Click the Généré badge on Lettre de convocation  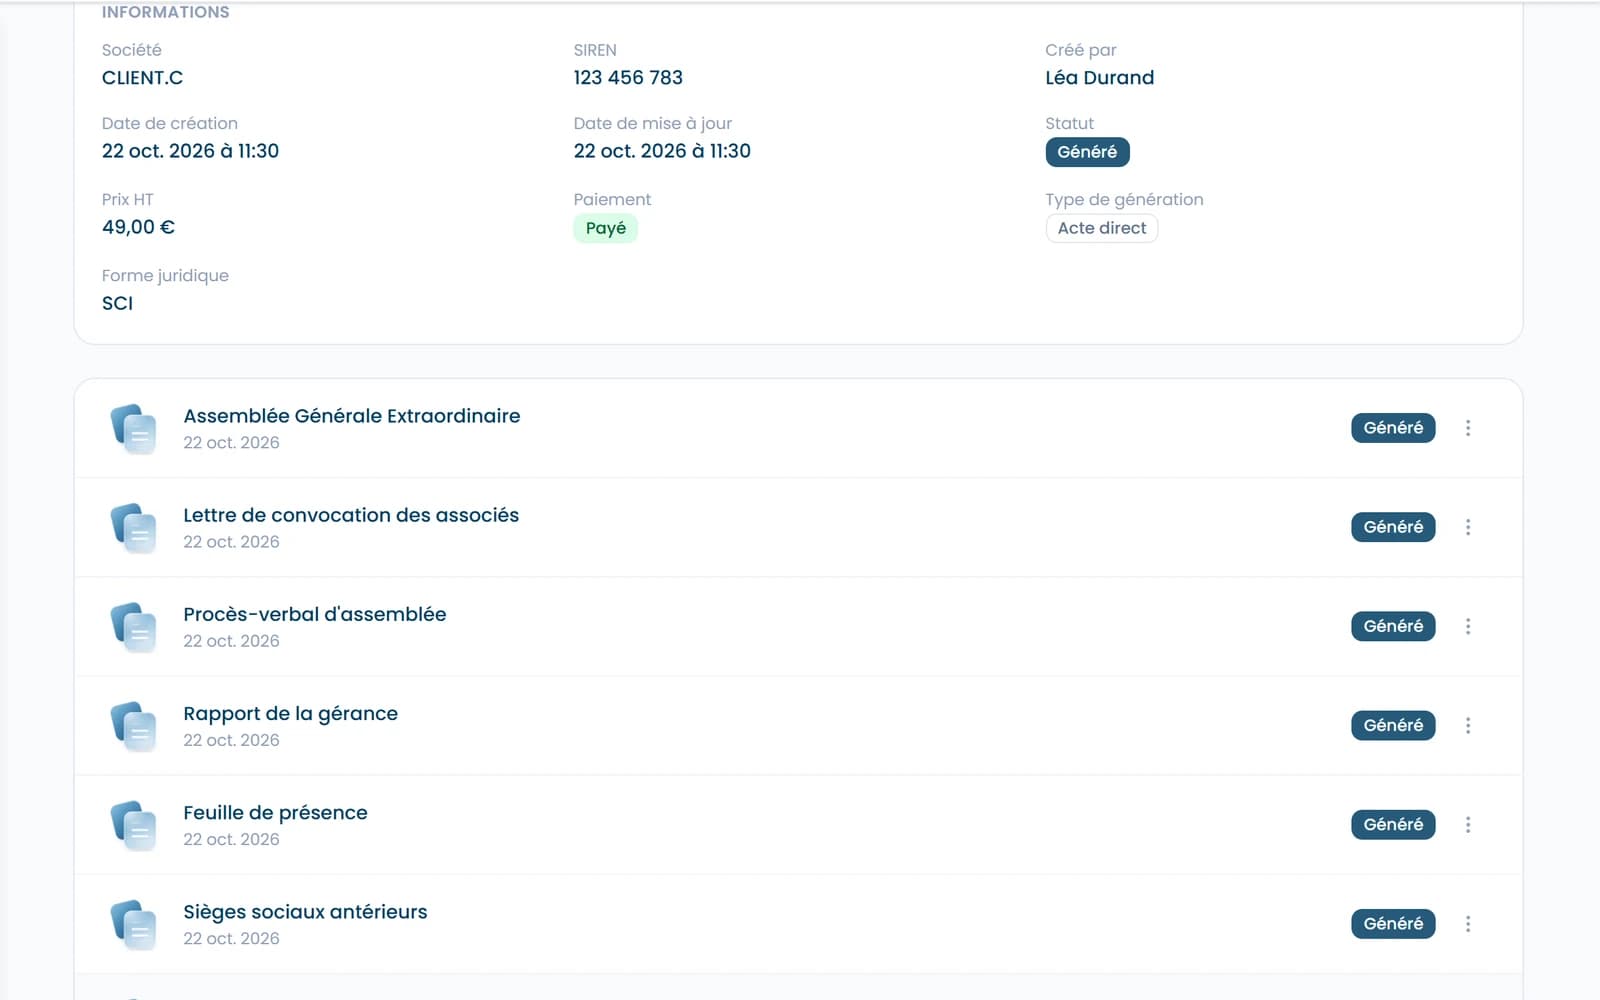(x=1393, y=527)
